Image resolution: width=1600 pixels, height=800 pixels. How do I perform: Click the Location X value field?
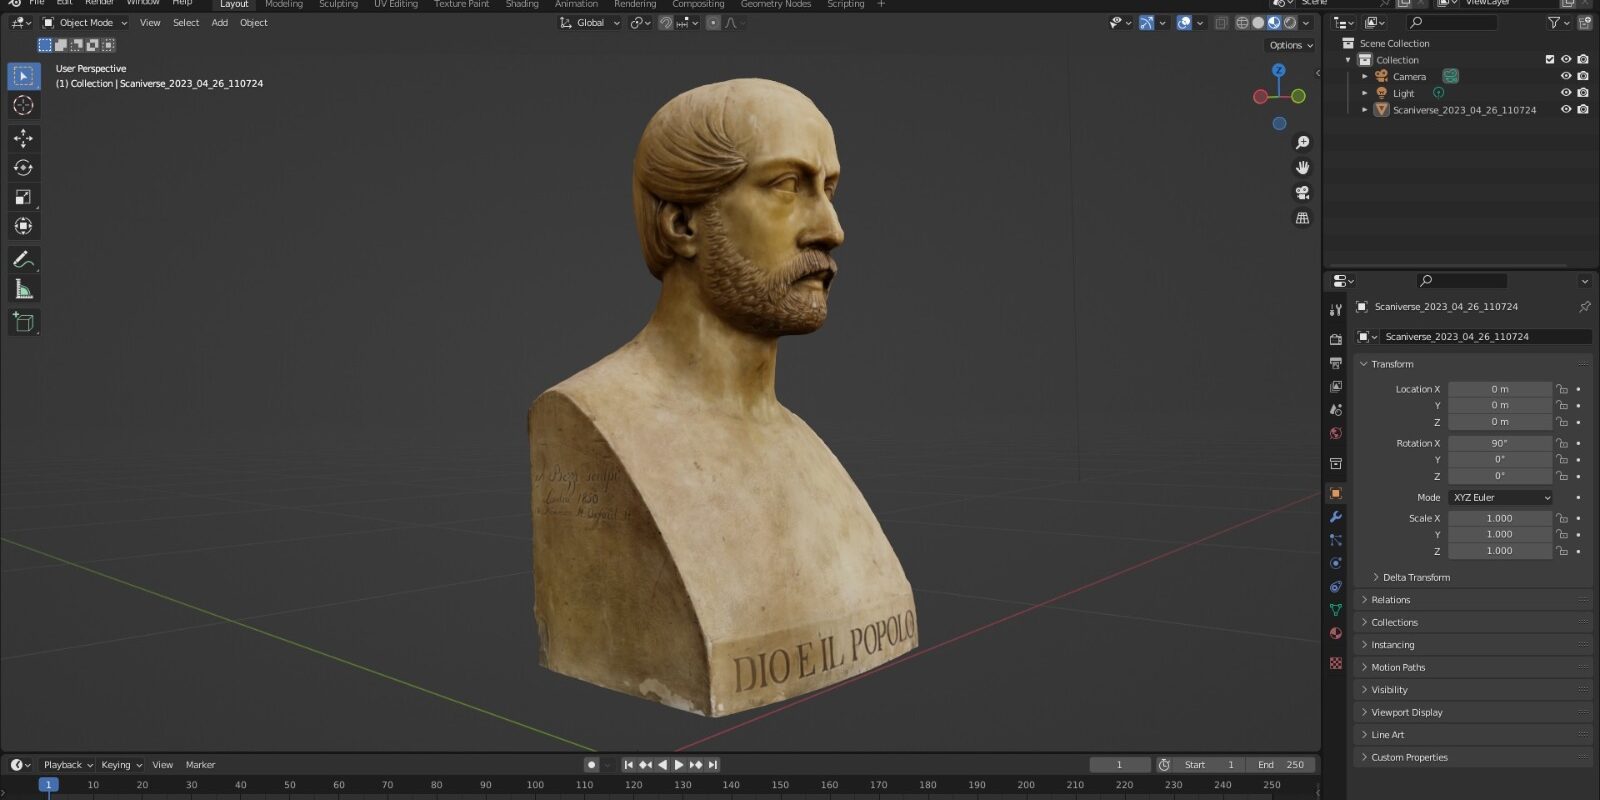click(1499, 389)
